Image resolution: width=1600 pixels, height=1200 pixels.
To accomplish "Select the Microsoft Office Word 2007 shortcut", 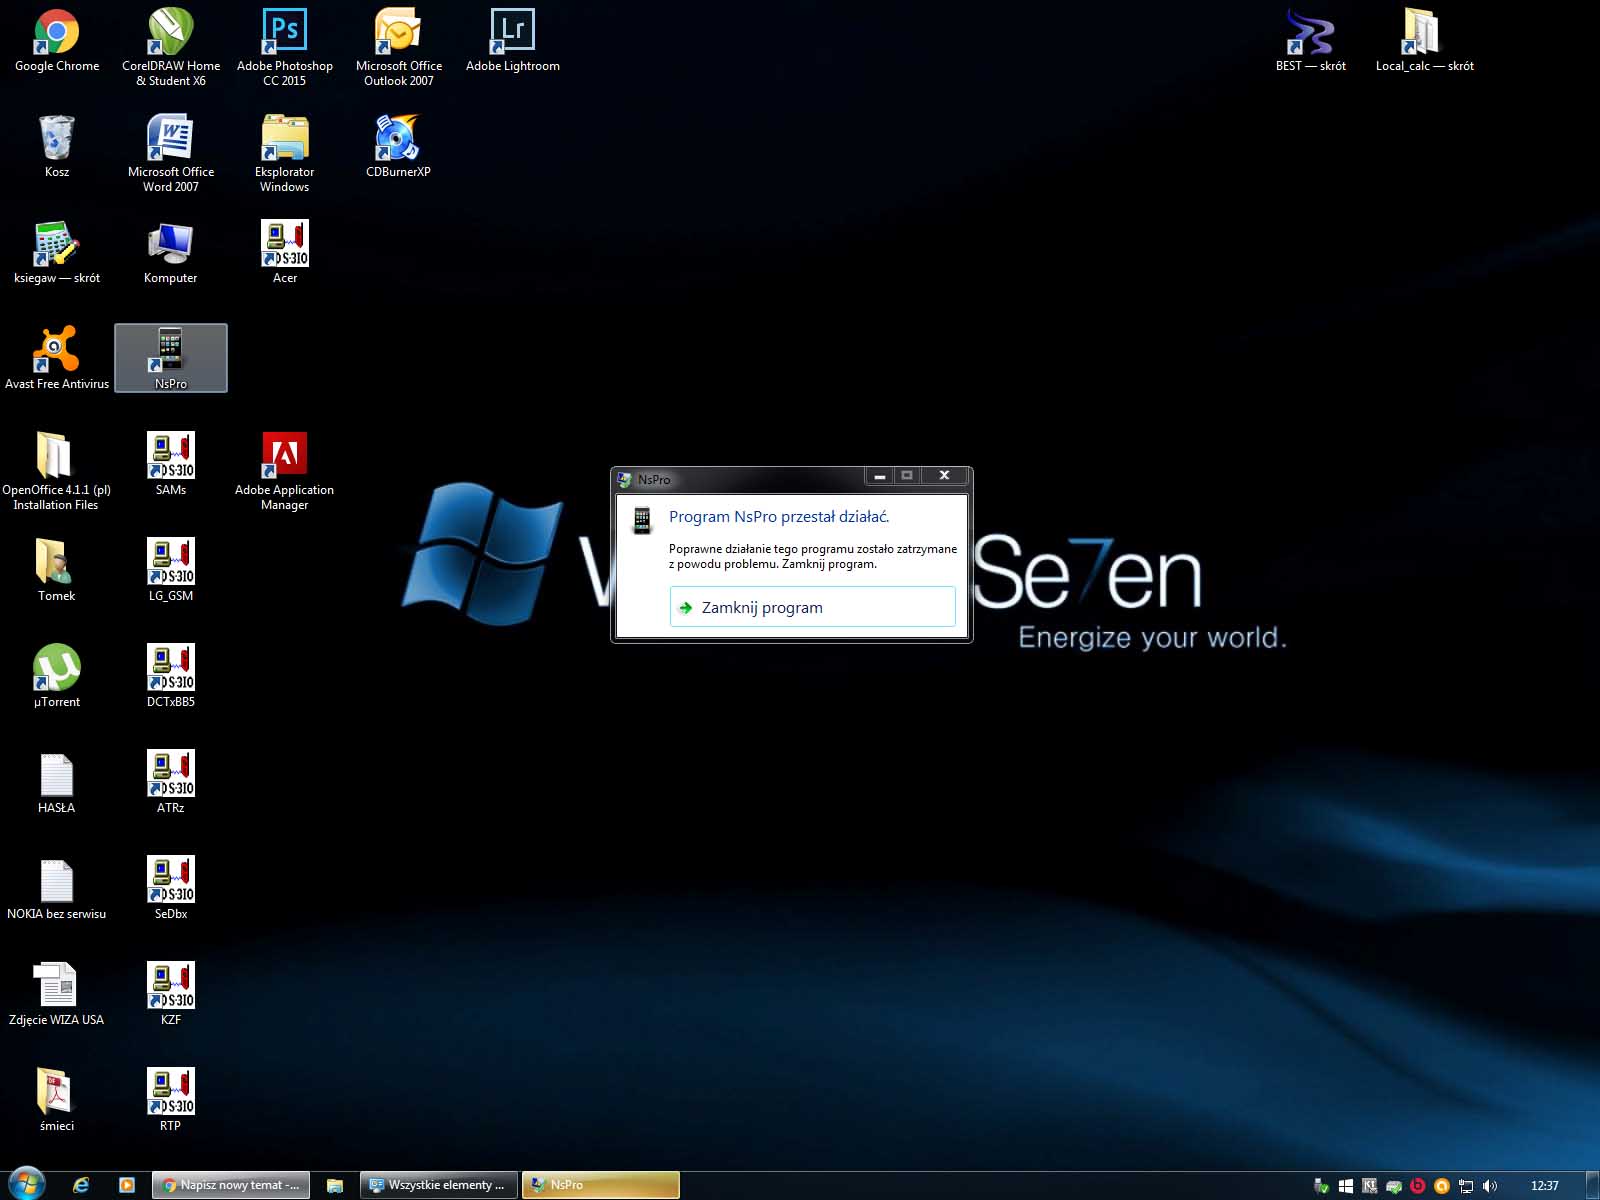I will point(171,154).
